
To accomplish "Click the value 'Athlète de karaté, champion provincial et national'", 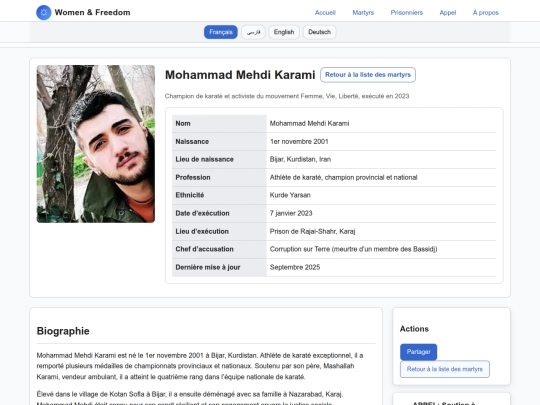I will point(343,177).
